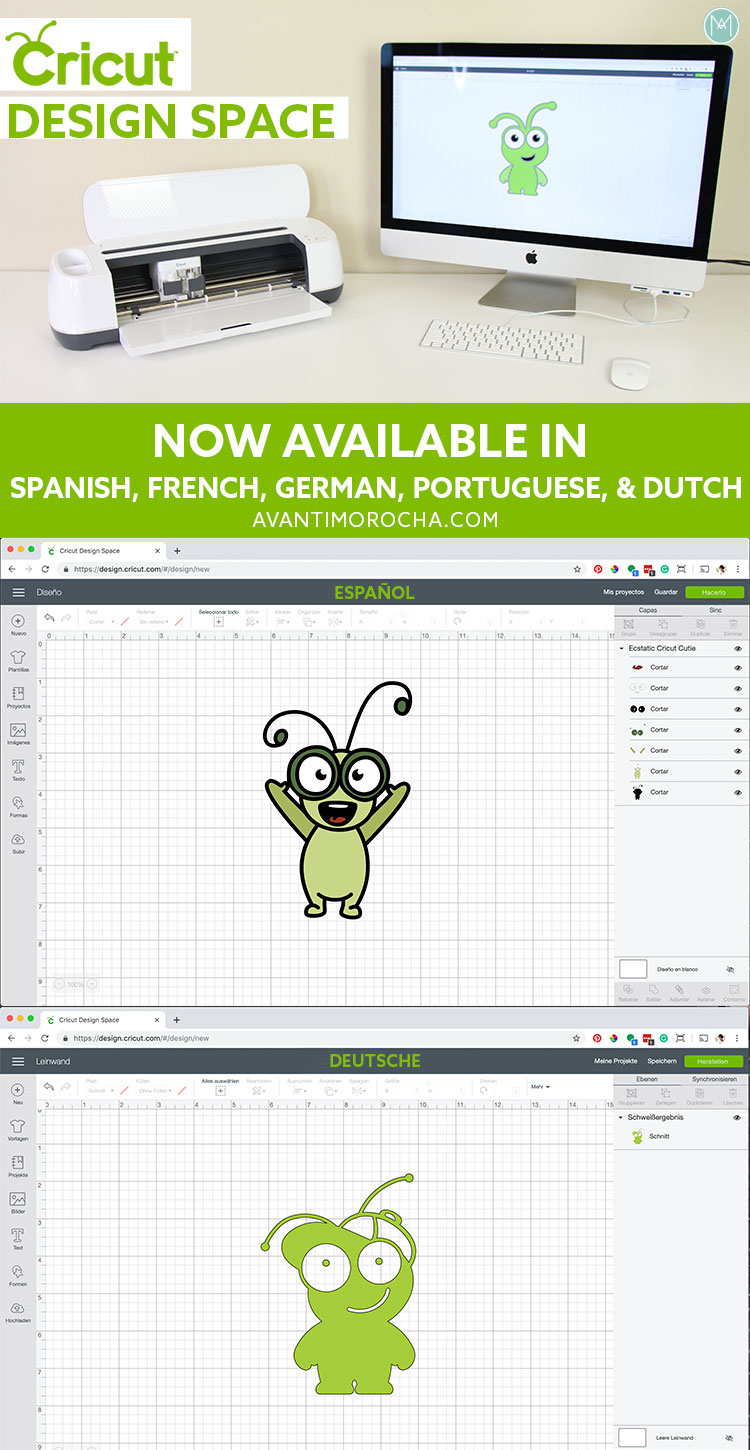Click Eliminar trash icon in Capas panel
Viewport: 750px width, 1450px height.
(x=733, y=627)
